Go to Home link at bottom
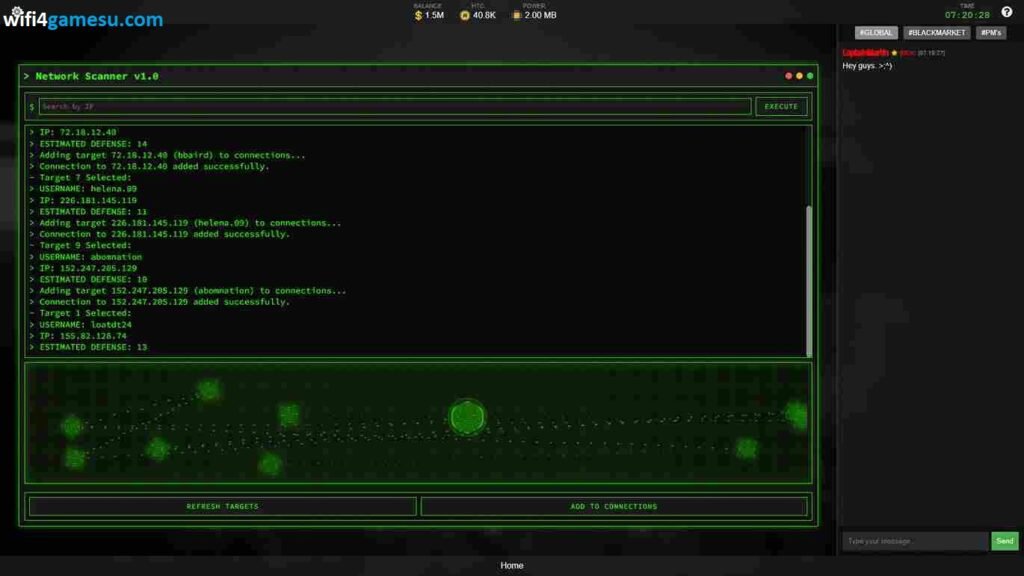This screenshot has height=576, width=1024. (x=511, y=566)
